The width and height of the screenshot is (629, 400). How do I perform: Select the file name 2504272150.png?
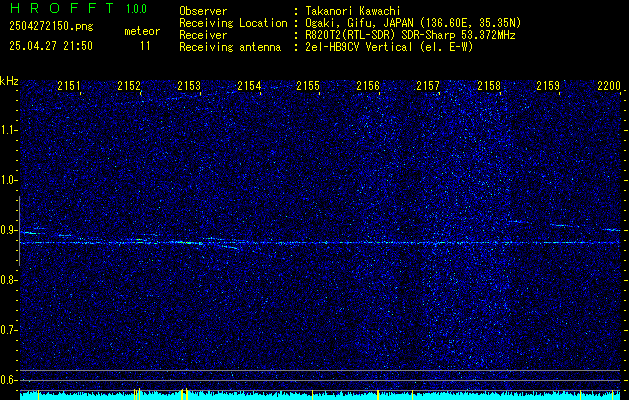51,27
